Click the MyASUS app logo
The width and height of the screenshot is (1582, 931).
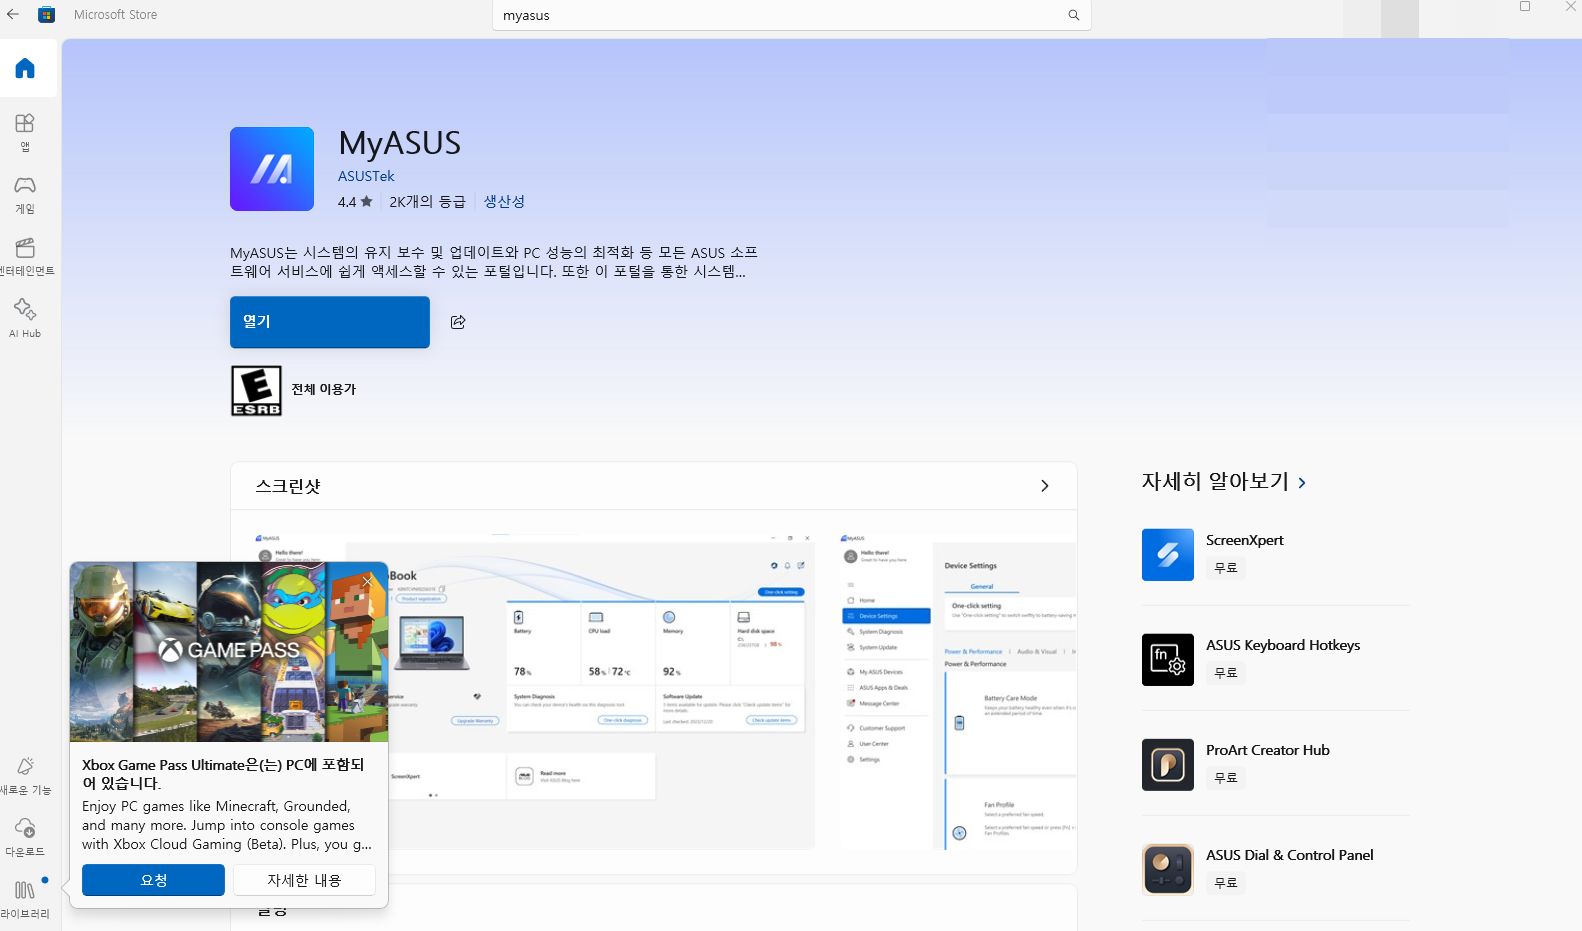tap(272, 169)
